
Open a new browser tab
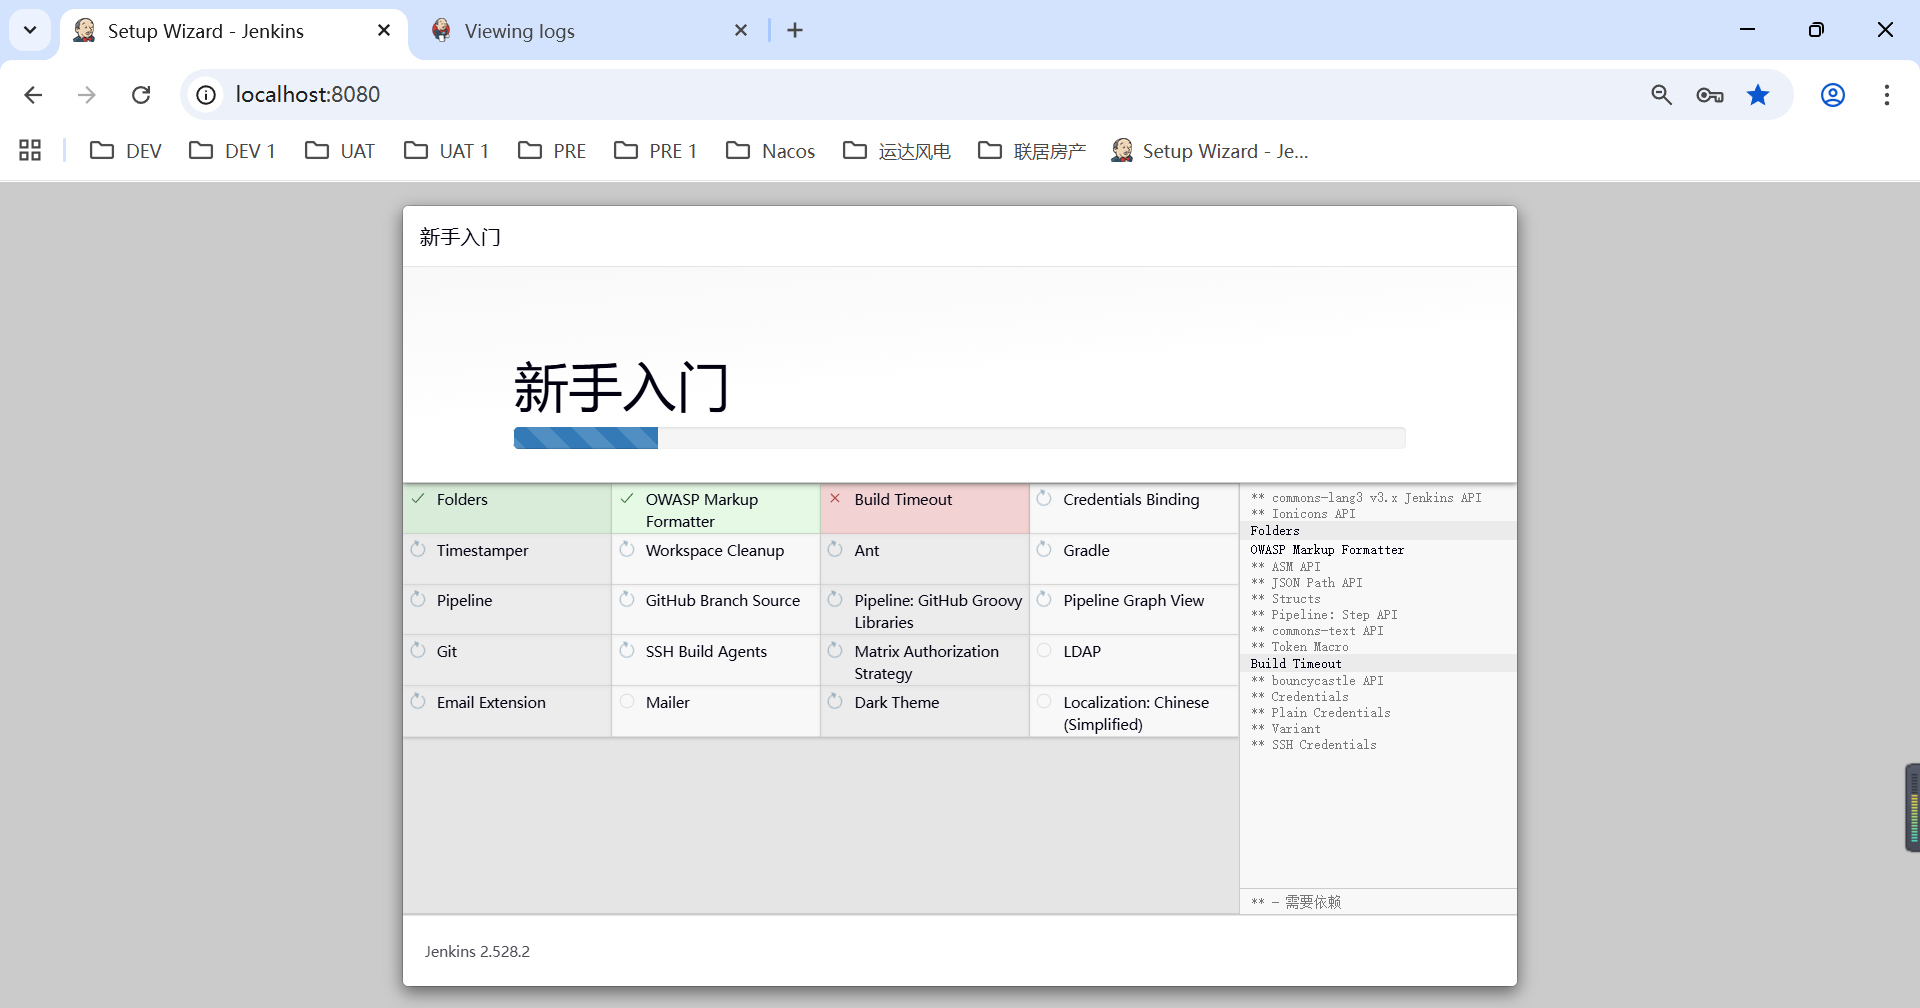coord(795,31)
